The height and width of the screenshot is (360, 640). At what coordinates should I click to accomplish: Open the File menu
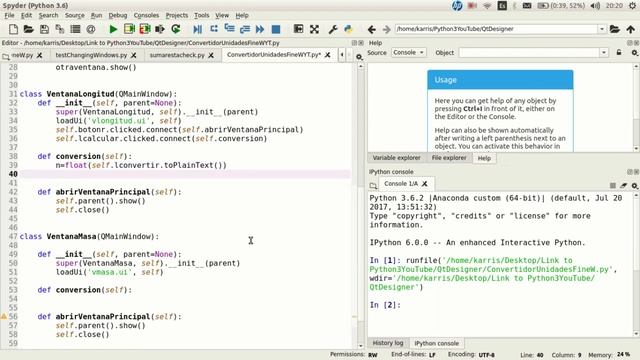pos(9,16)
